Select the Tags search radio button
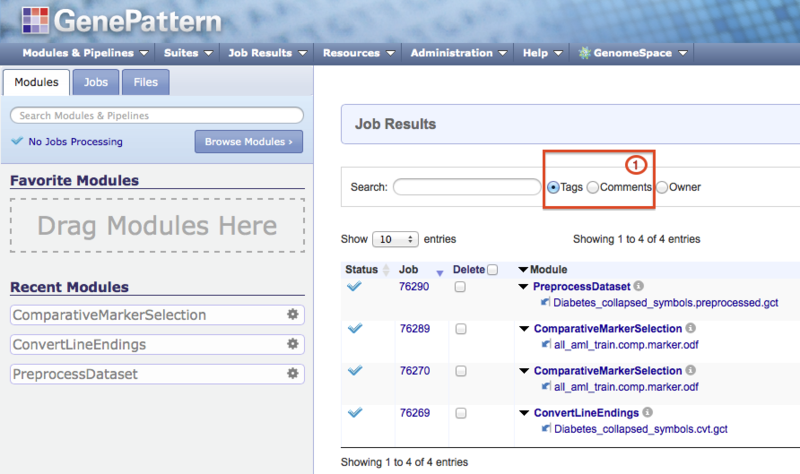Image resolution: width=800 pixels, height=474 pixels. click(x=553, y=187)
